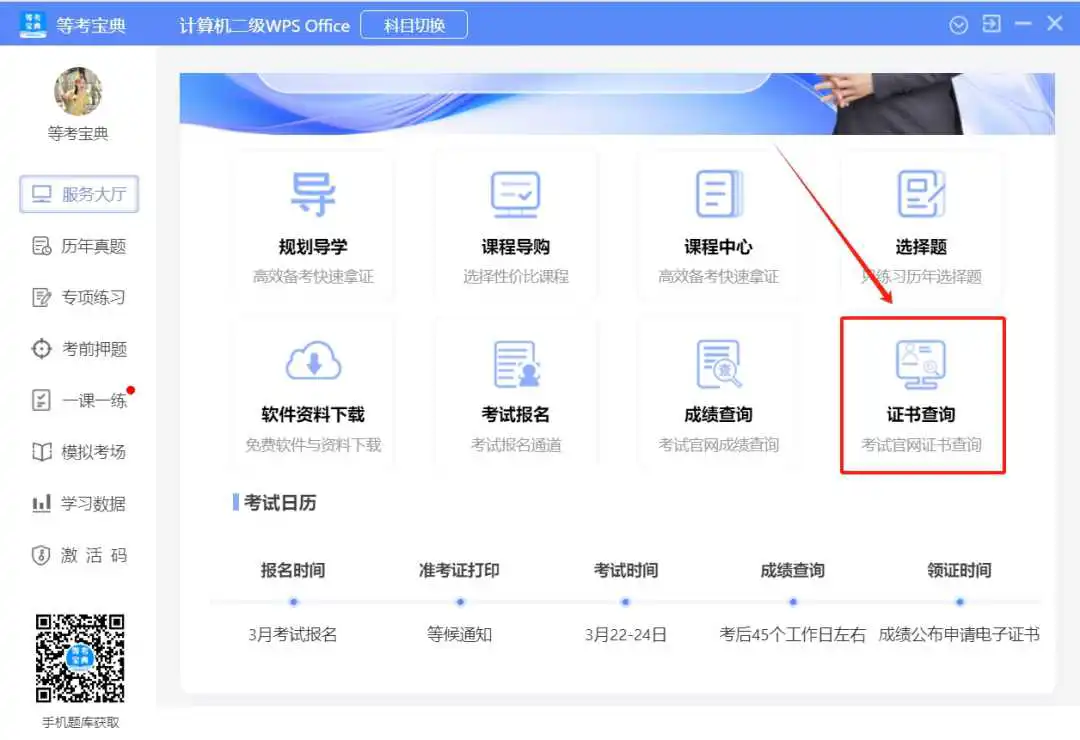1080x740 pixels.
Task: Open 历年真题 in the sidebar
Action: (79, 246)
